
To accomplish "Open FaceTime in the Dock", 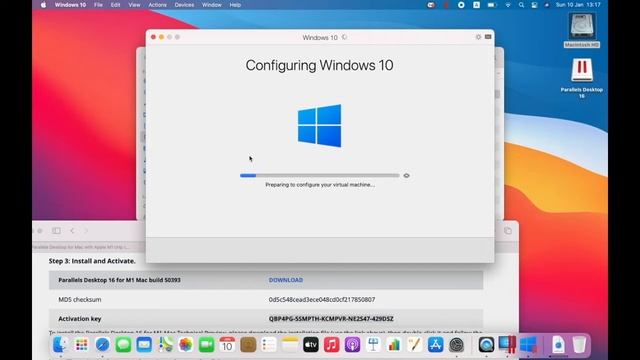I will click(207, 345).
